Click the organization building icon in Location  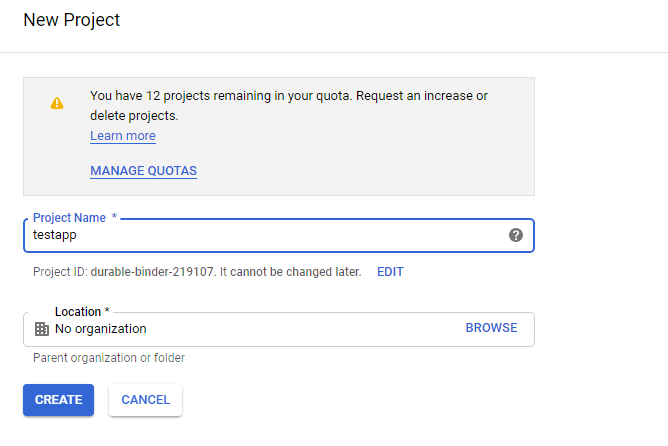42,329
